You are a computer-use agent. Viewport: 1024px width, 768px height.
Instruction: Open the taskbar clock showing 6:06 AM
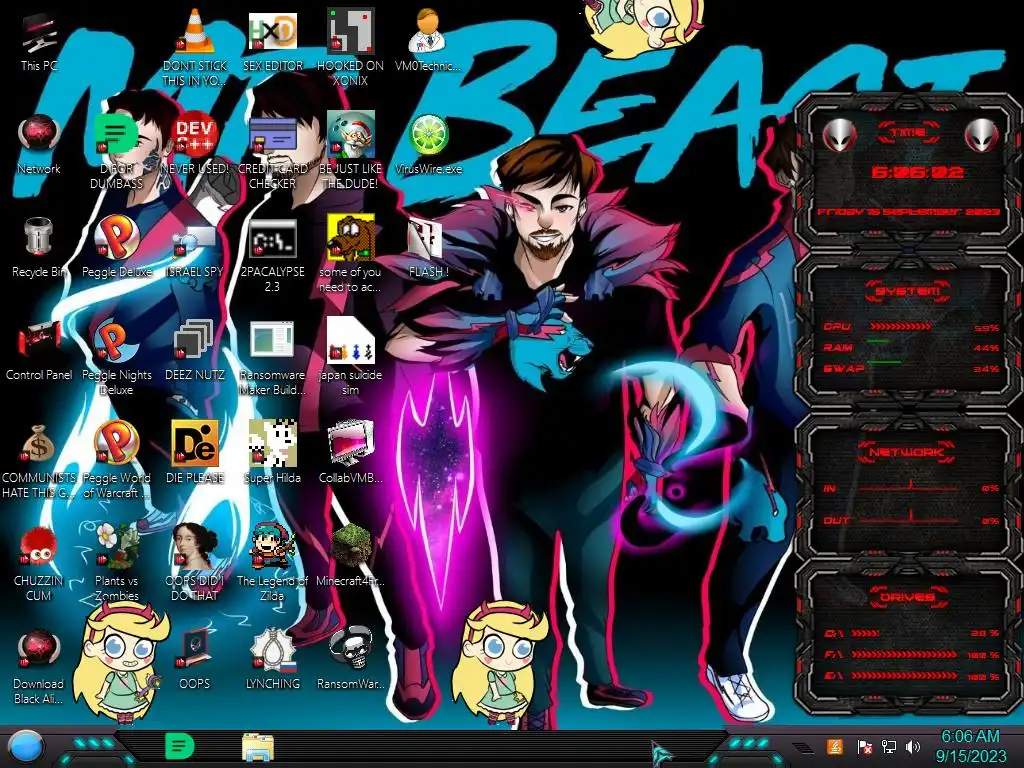point(970,746)
